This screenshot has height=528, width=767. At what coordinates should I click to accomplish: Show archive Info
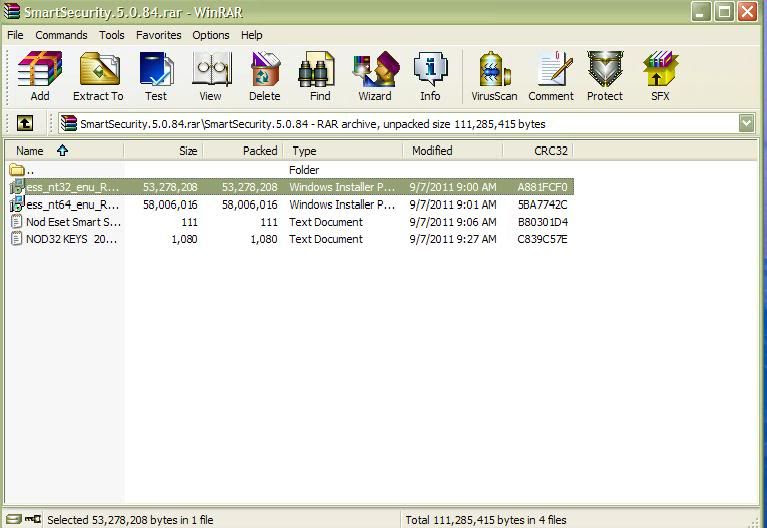click(430, 69)
